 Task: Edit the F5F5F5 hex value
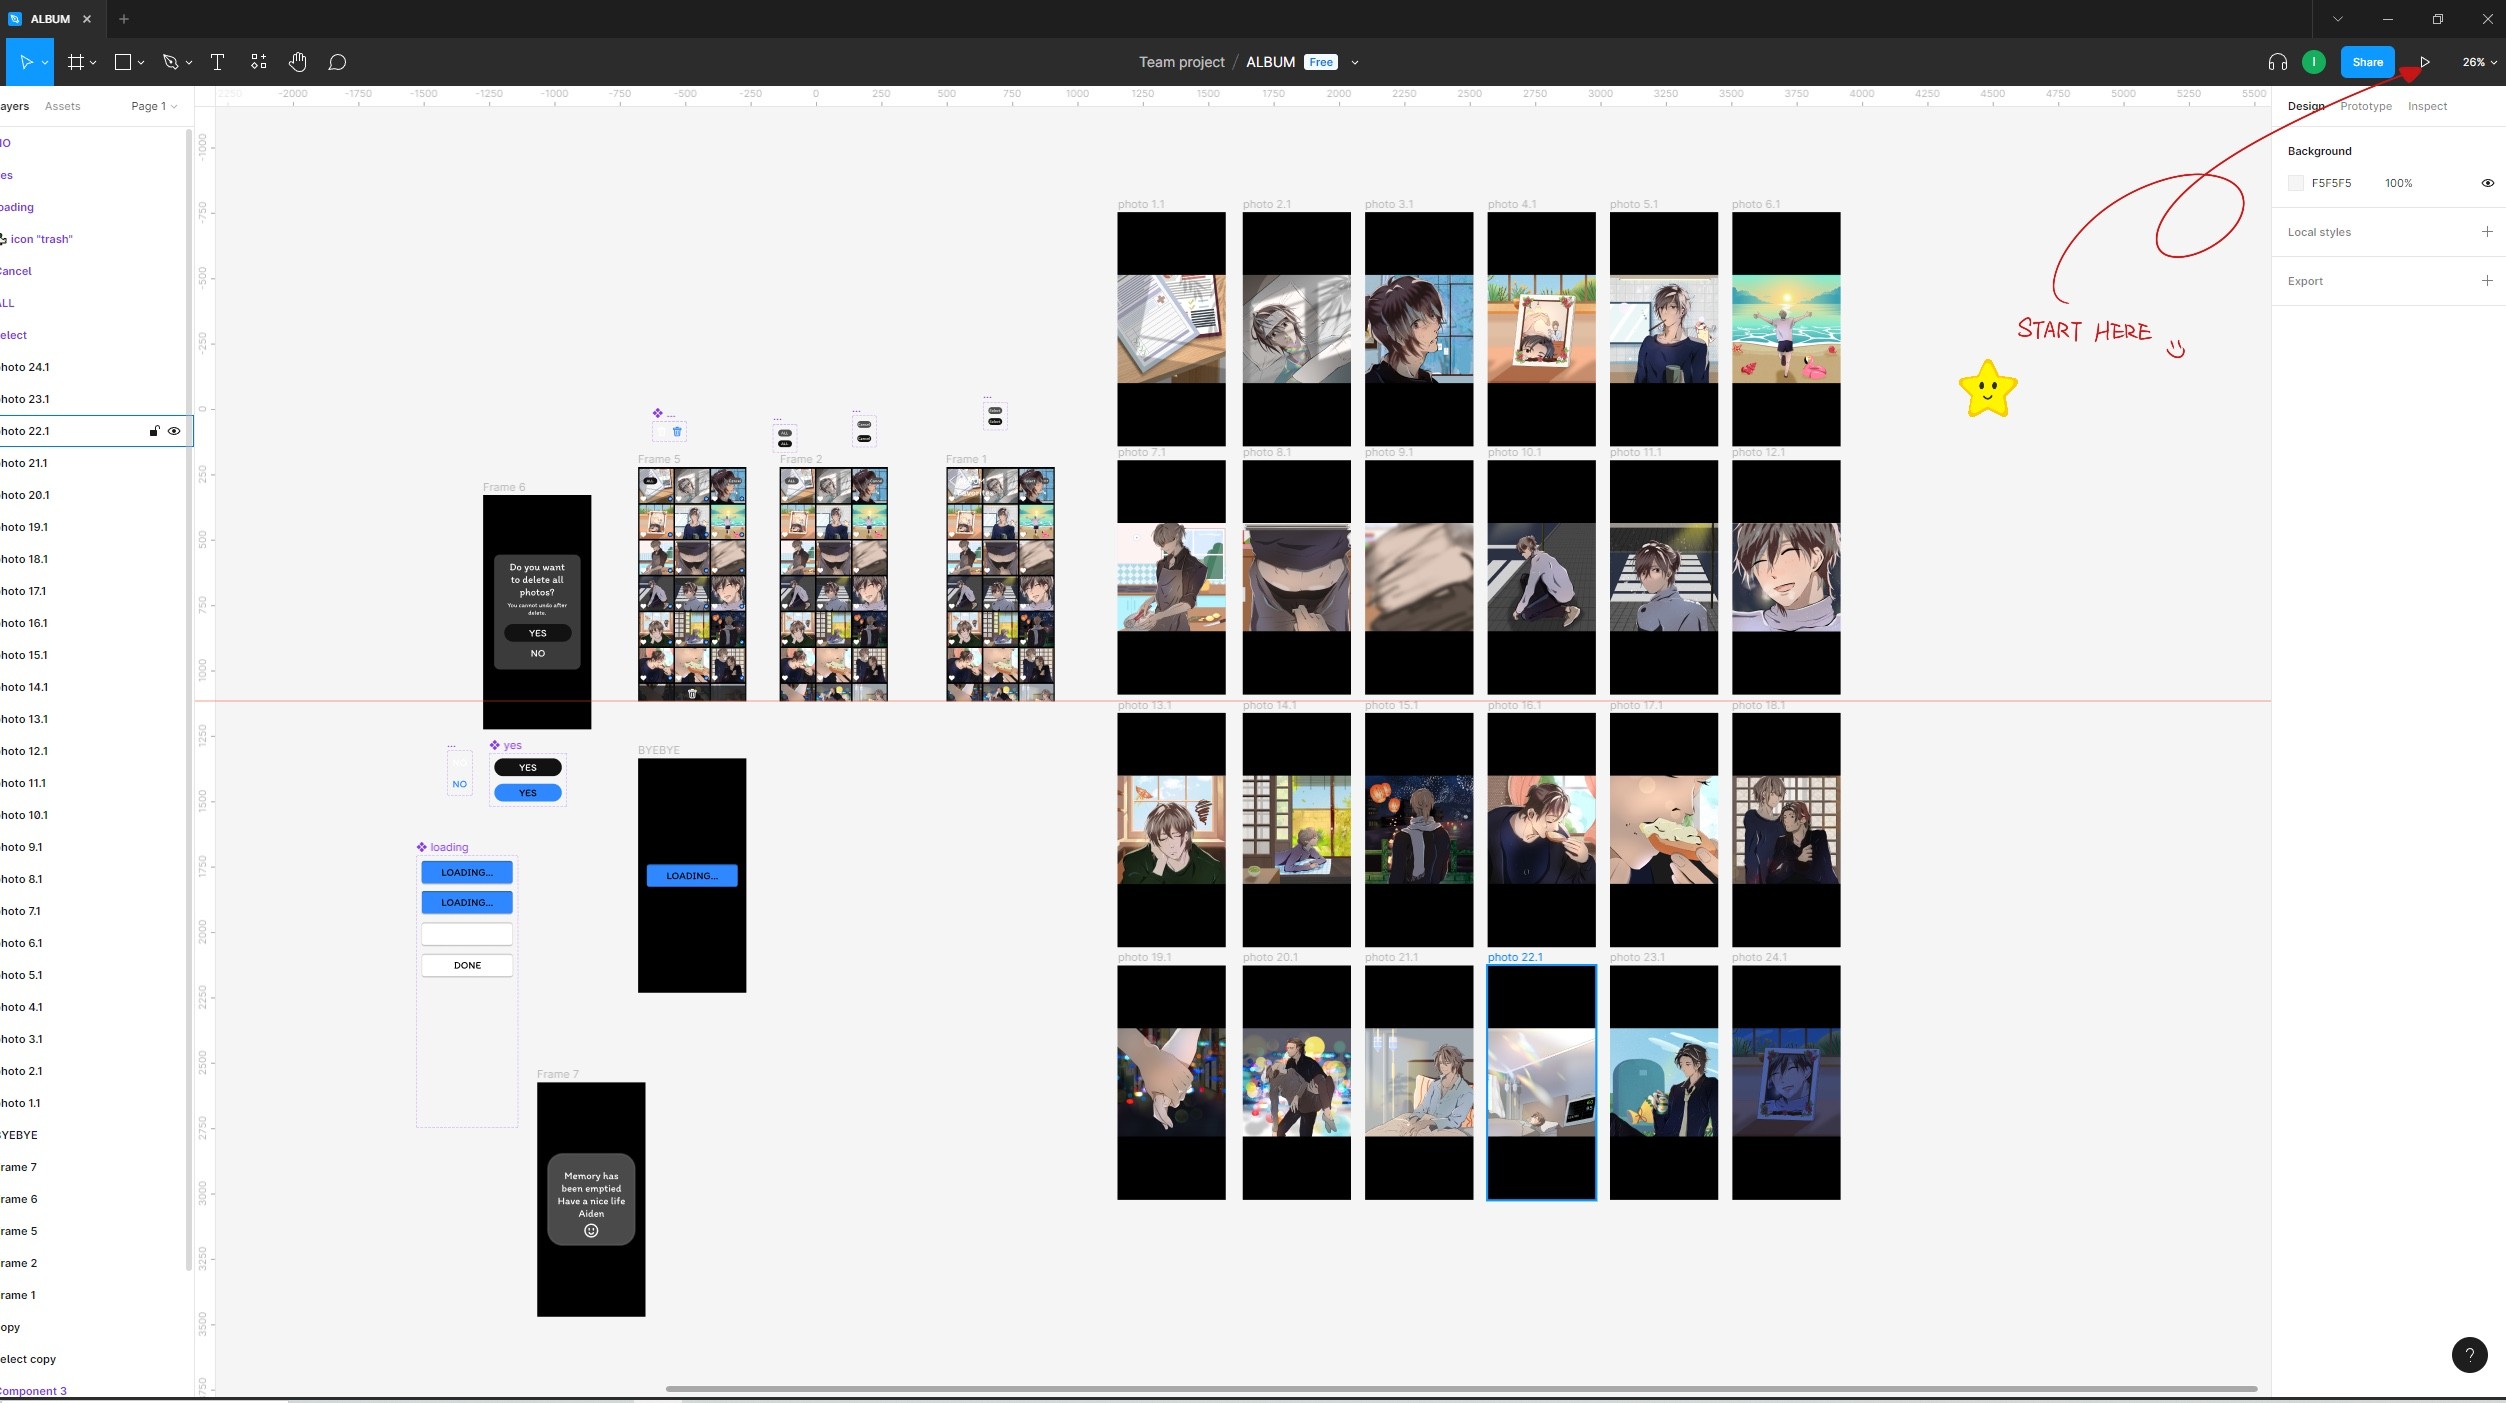(2331, 183)
